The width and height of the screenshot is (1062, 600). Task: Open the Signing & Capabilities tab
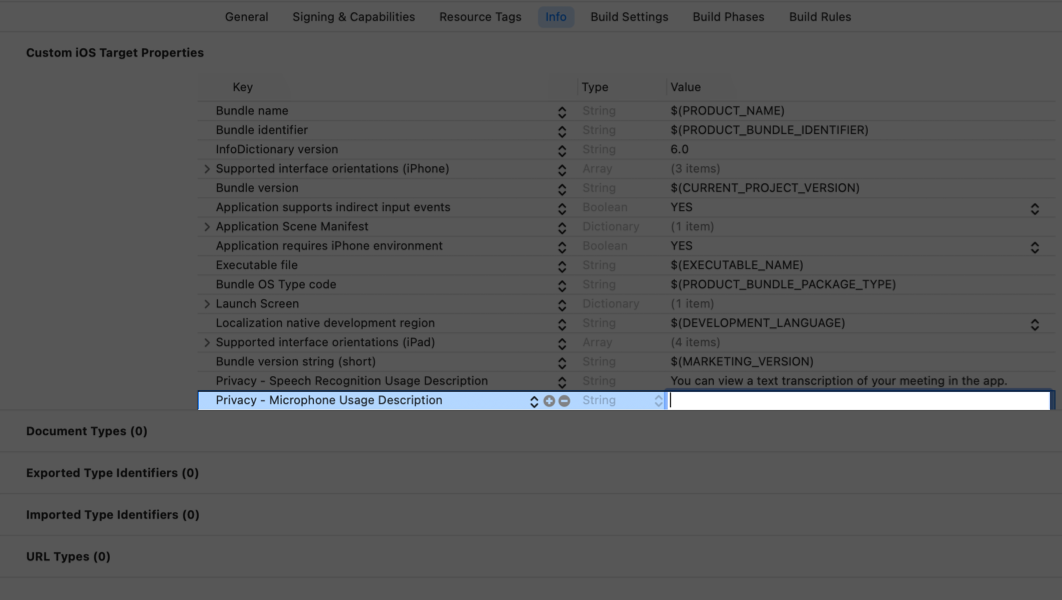[x=353, y=16]
